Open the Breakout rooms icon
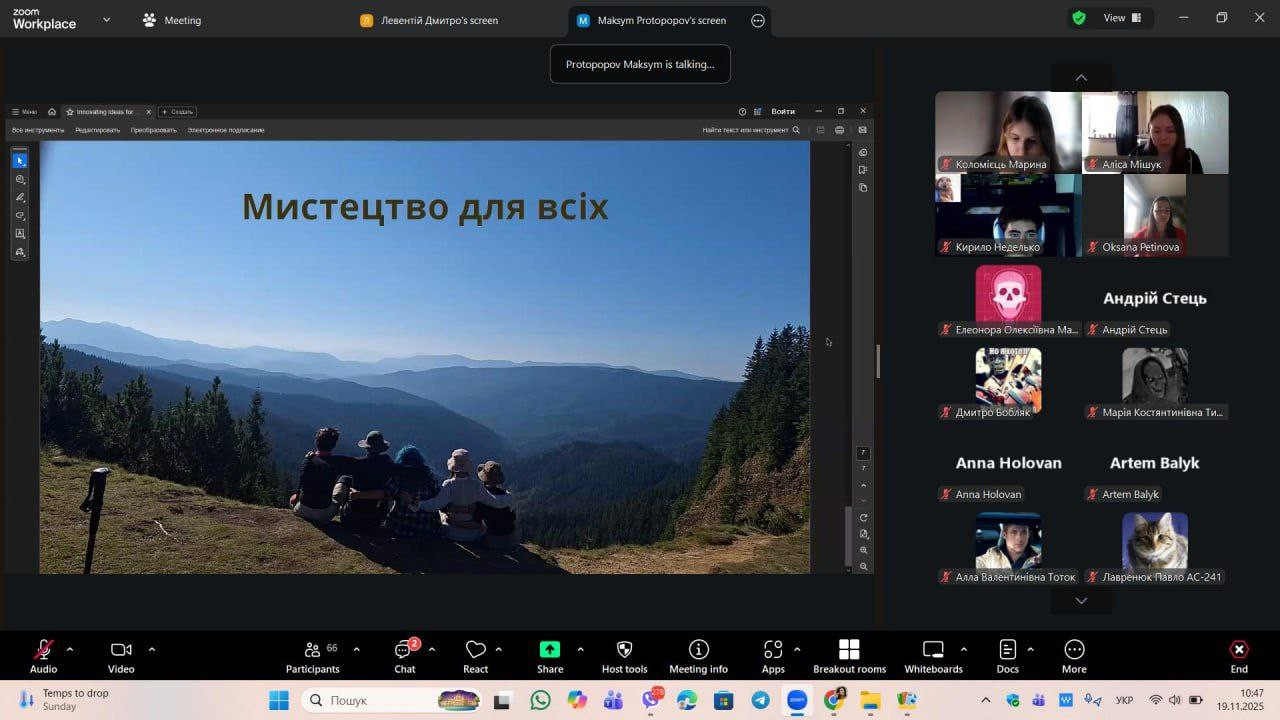This screenshot has height=720, width=1280. point(849,656)
